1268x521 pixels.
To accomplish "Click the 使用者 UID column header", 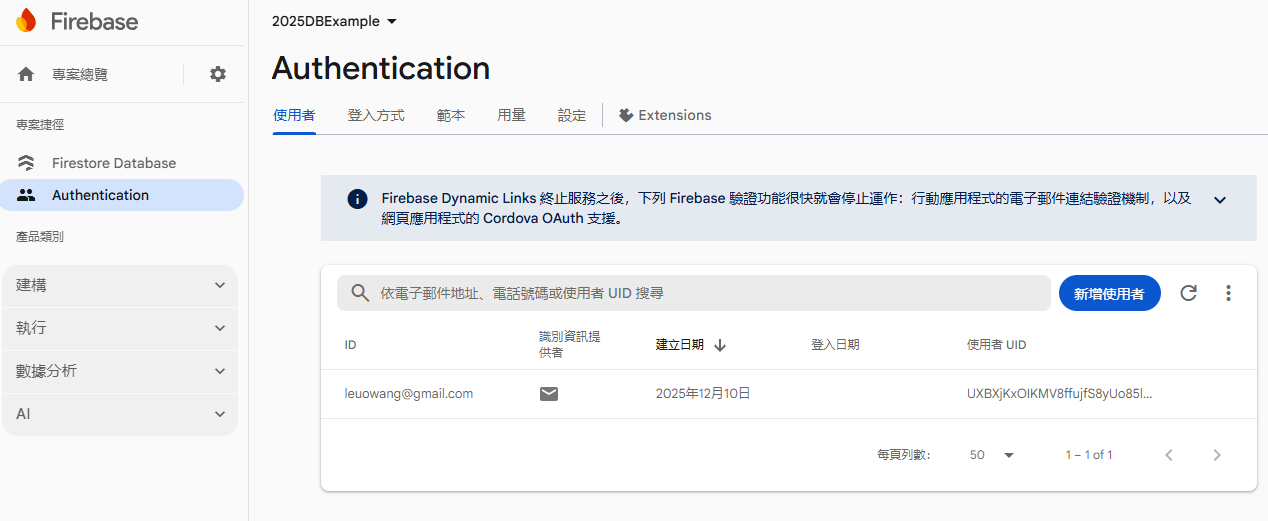I will 996,345.
